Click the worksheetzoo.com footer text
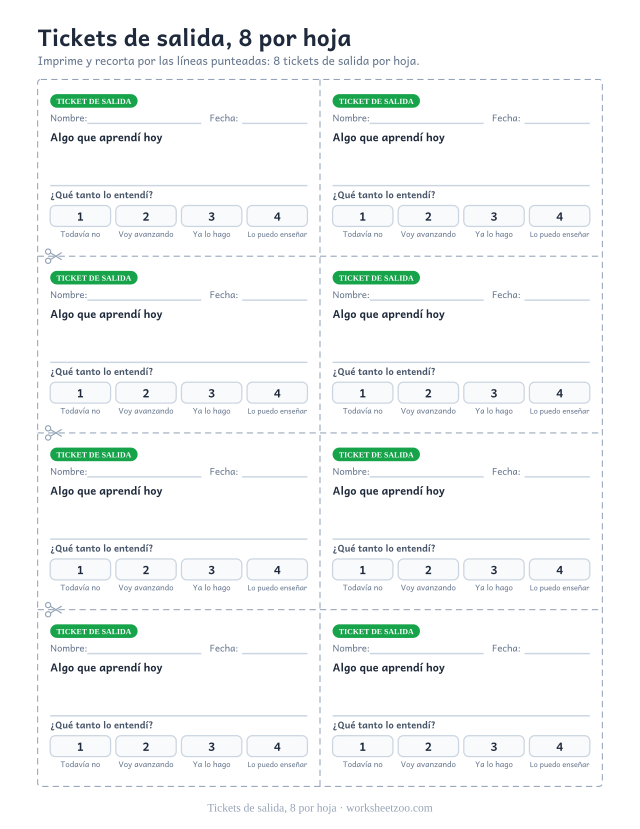 click(x=389, y=808)
